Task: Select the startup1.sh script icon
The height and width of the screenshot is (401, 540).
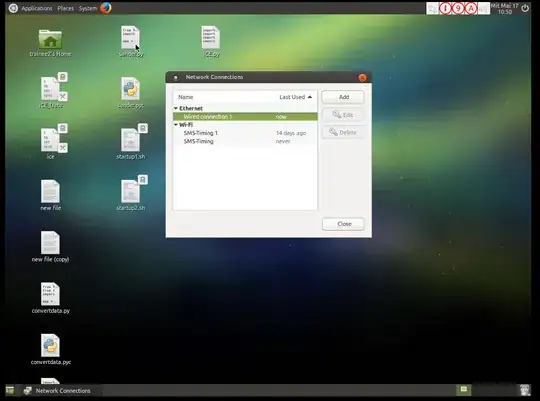Action: point(131,142)
